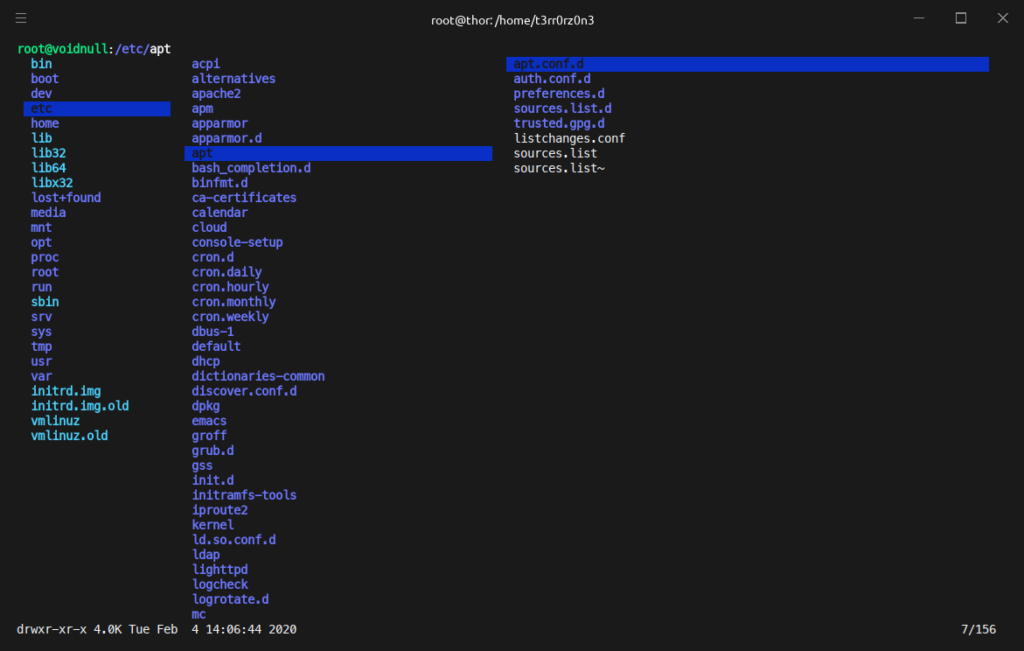Click the sources.list file

(555, 153)
